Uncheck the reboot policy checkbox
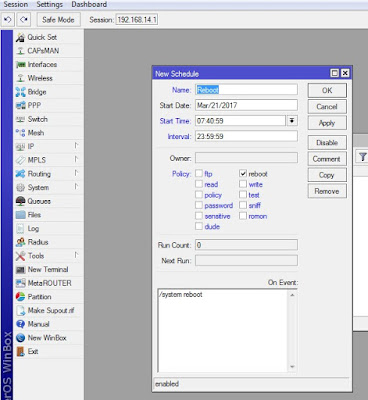The width and height of the screenshot is (368, 400). click(x=243, y=174)
